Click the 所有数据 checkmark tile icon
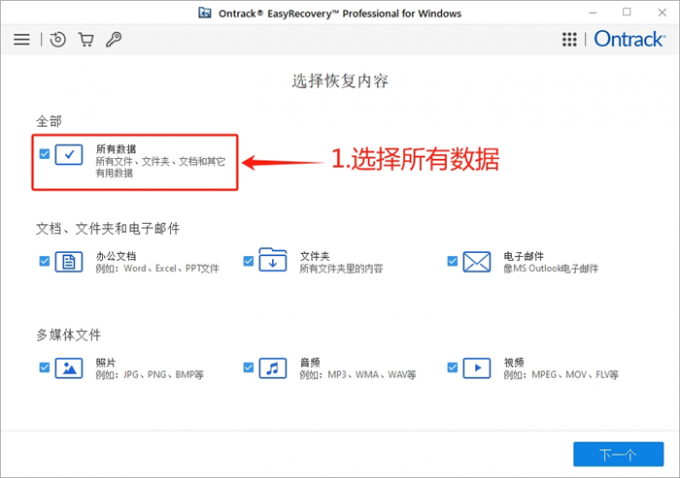The width and height of the screenshot is (680, 478). tap(69, 154)
